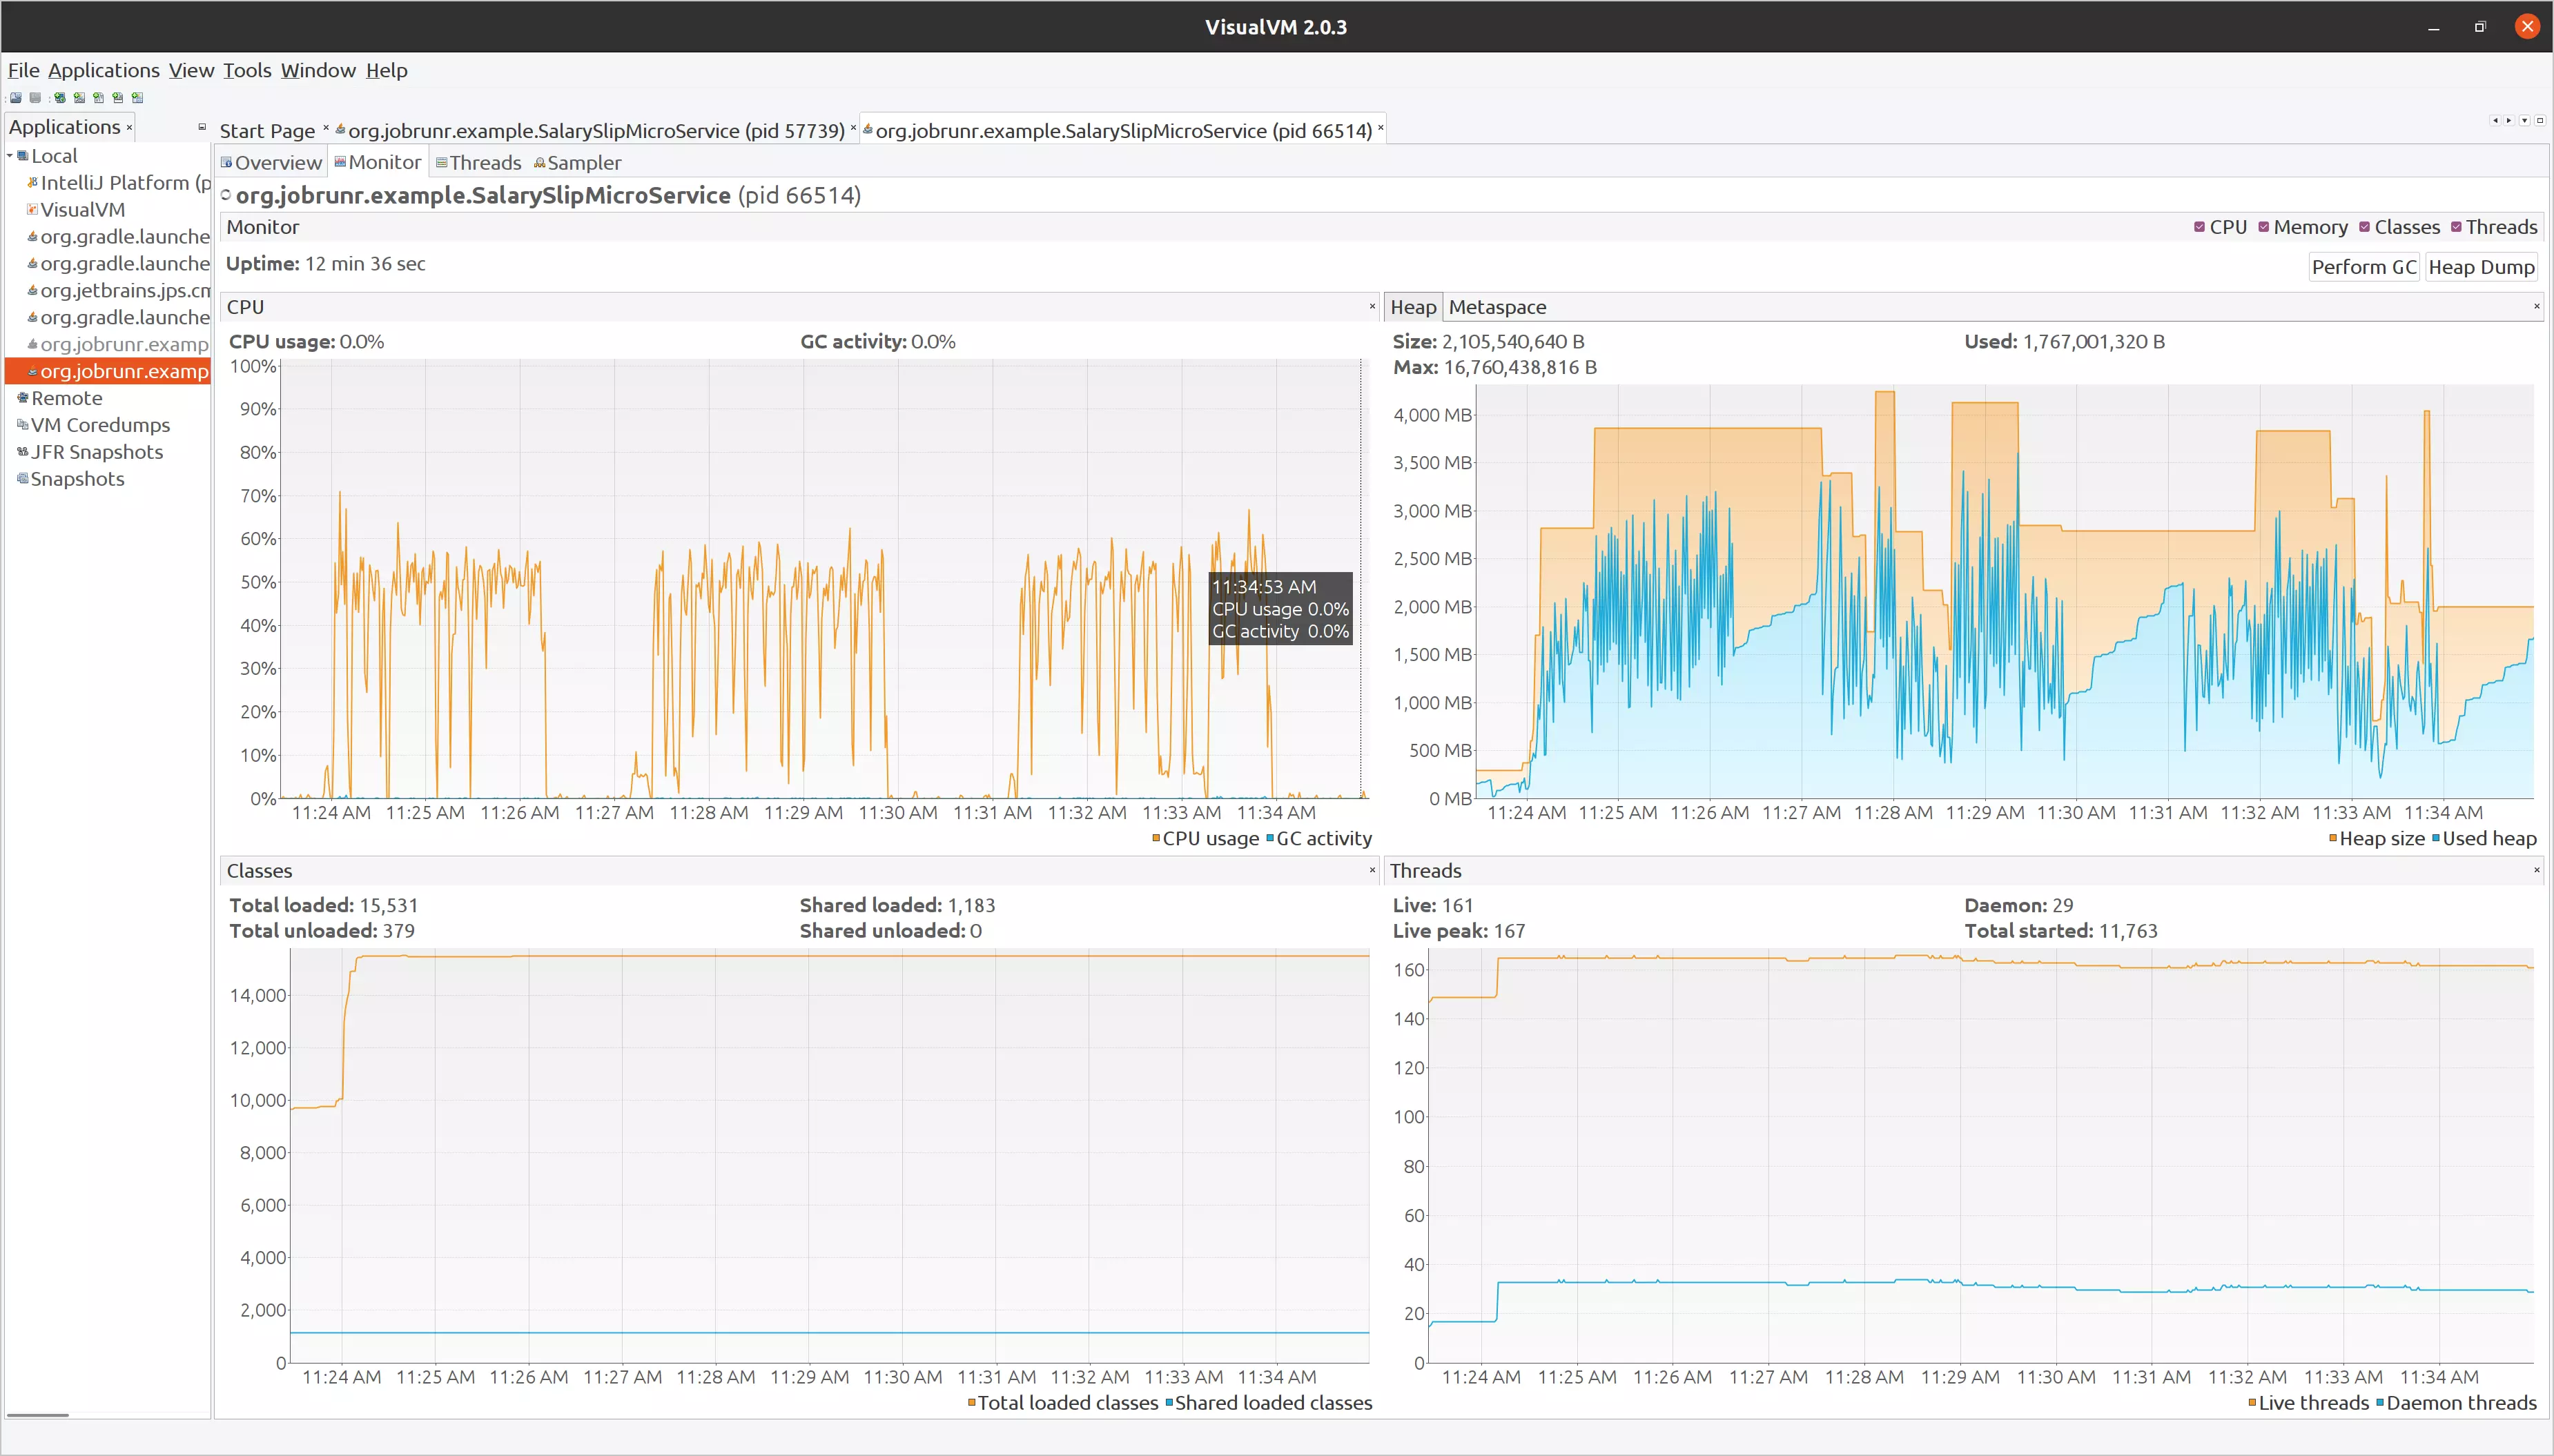This screenshot has height=1456, width=2554.
Task: Click the 'Total started: 11,763' threads value
Action: click(2060, 931)
